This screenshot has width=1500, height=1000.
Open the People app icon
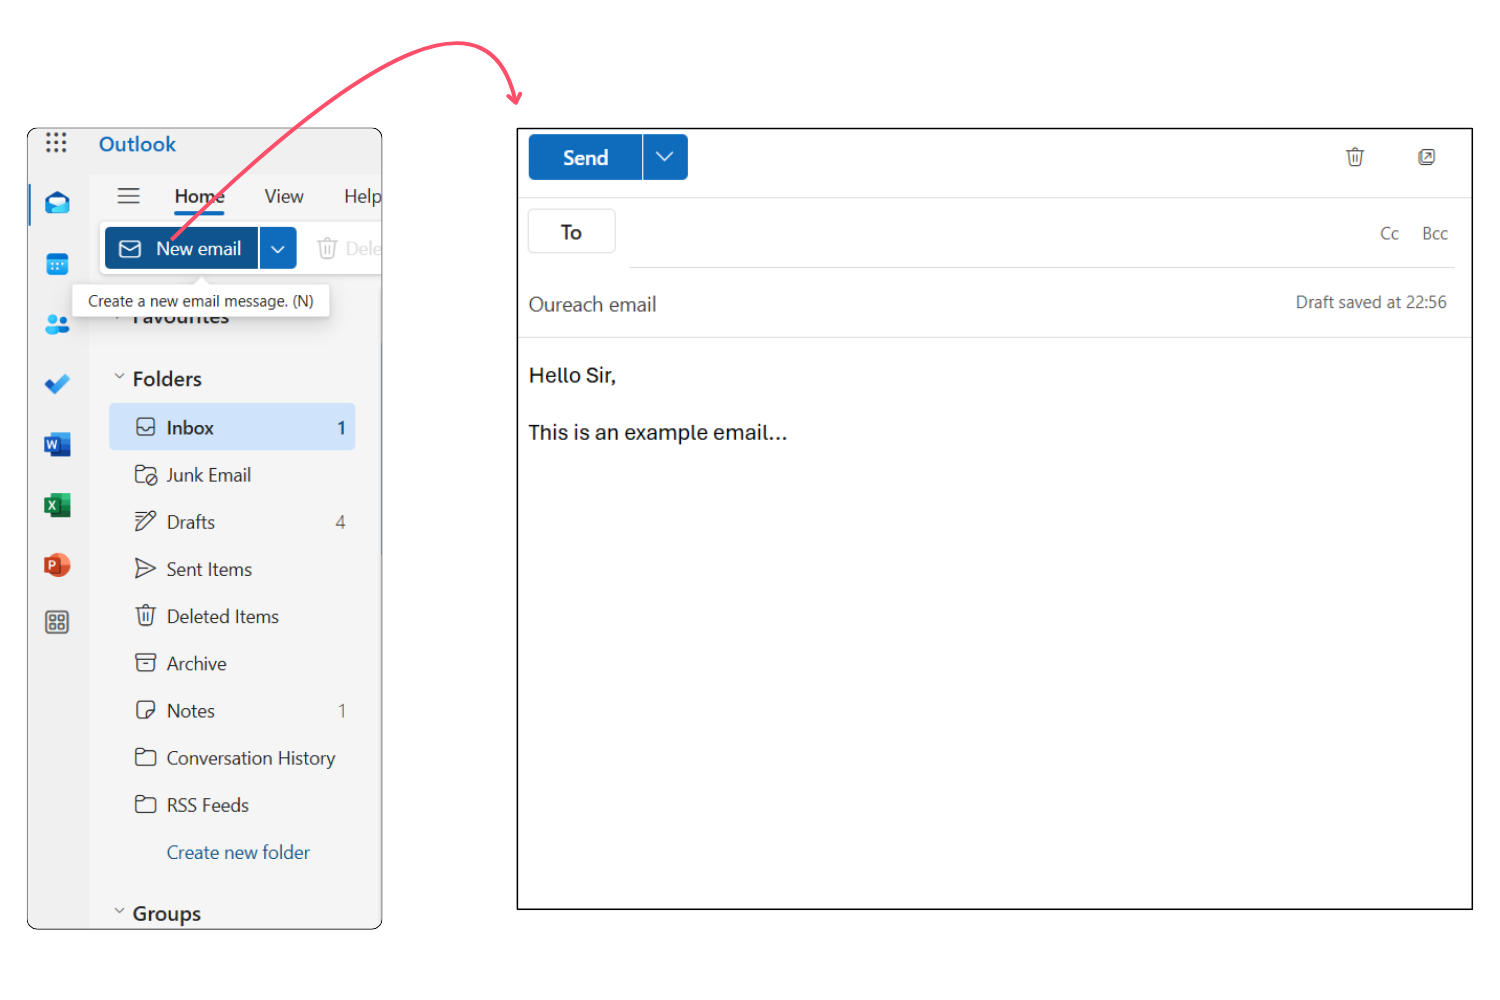[x=57, y=323]
